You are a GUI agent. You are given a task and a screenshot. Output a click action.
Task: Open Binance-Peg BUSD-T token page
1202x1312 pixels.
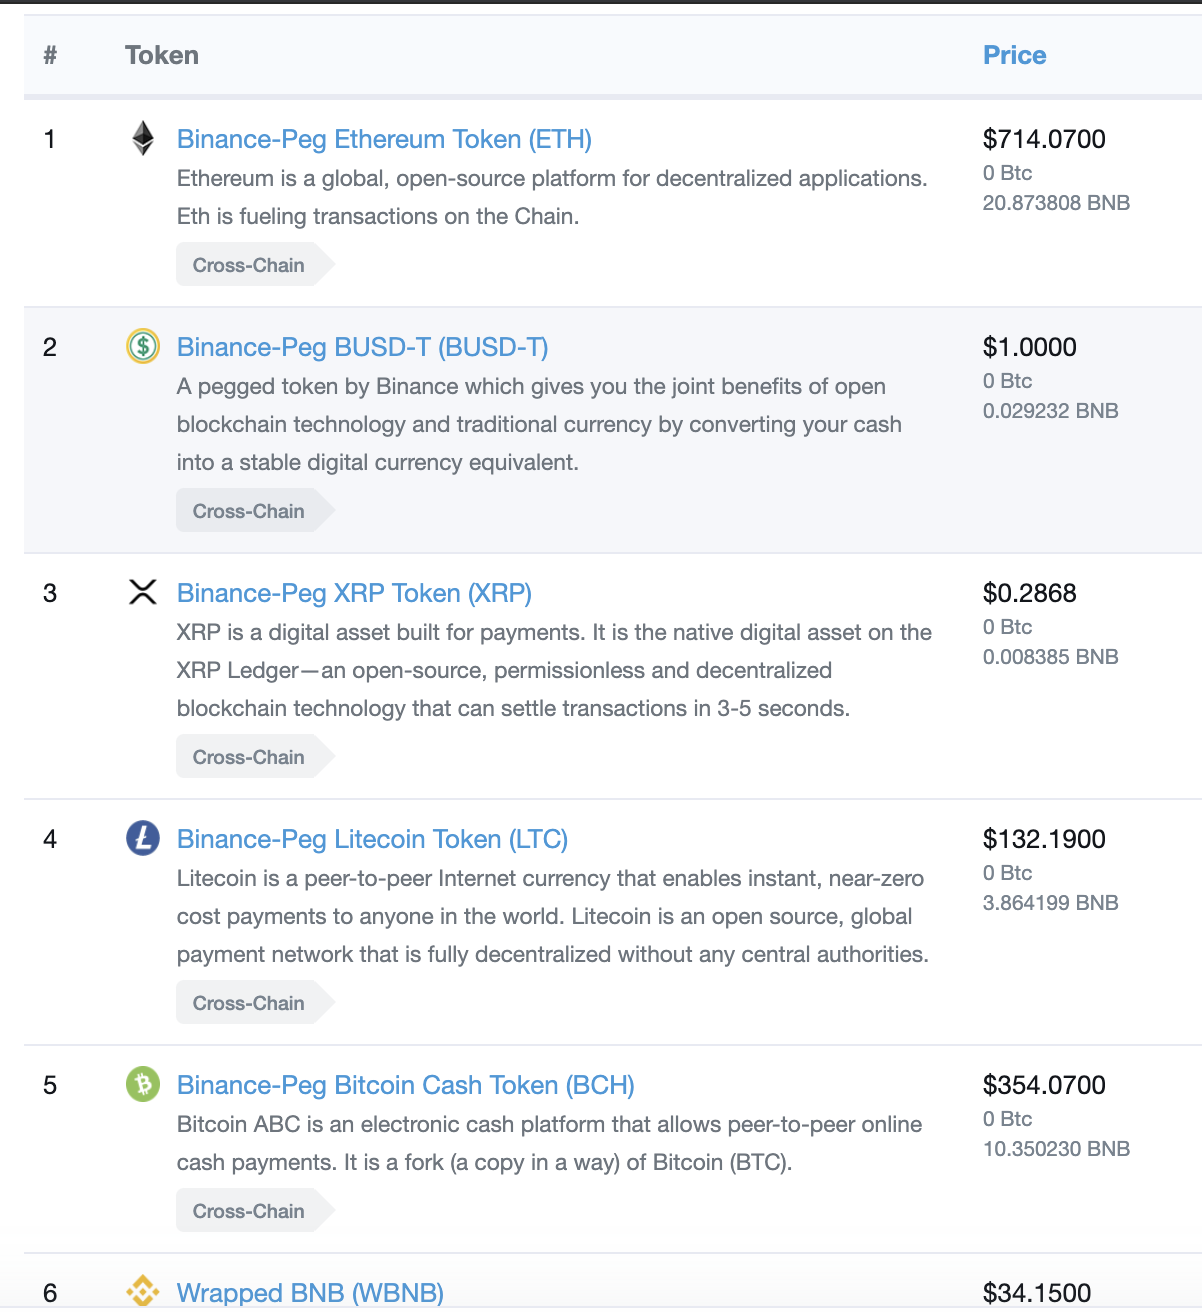(x=362, y=347)
